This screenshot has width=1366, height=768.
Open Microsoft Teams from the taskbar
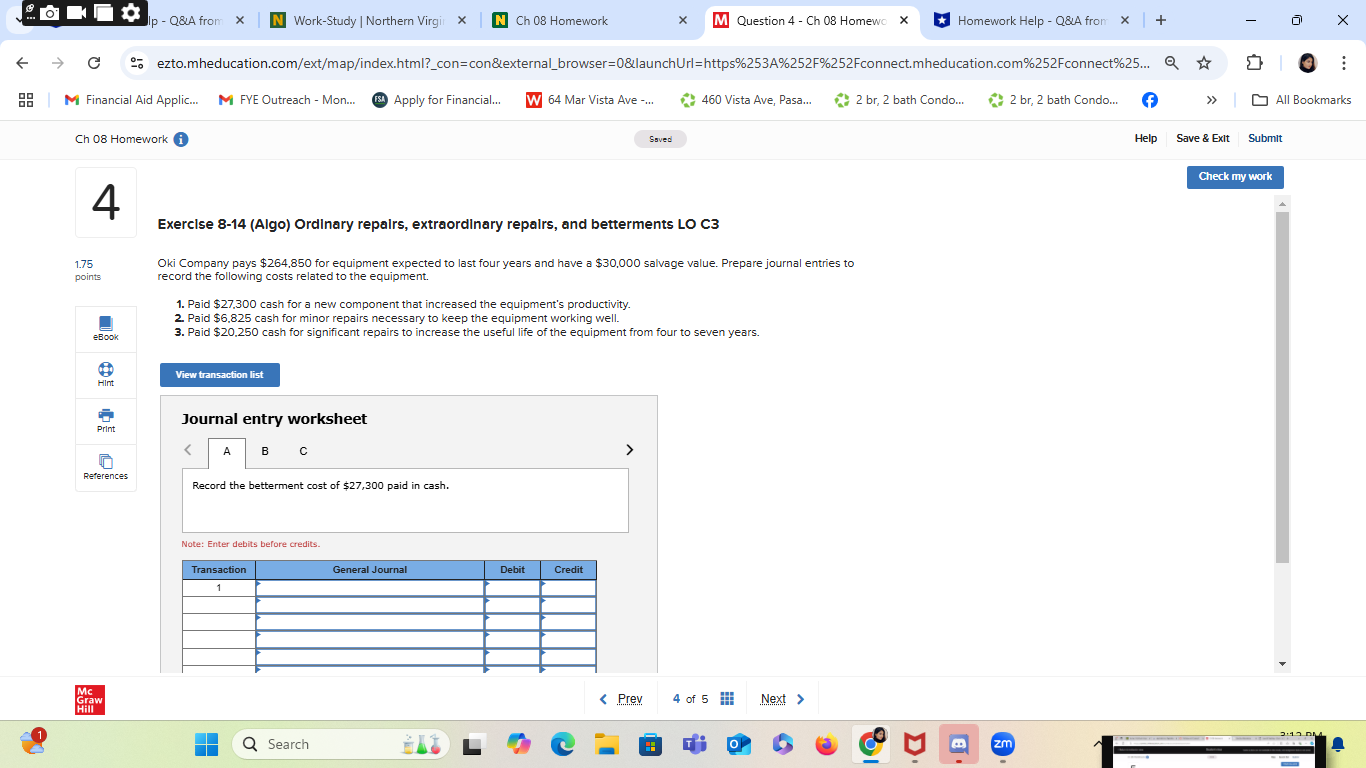(x=693, y=744)
